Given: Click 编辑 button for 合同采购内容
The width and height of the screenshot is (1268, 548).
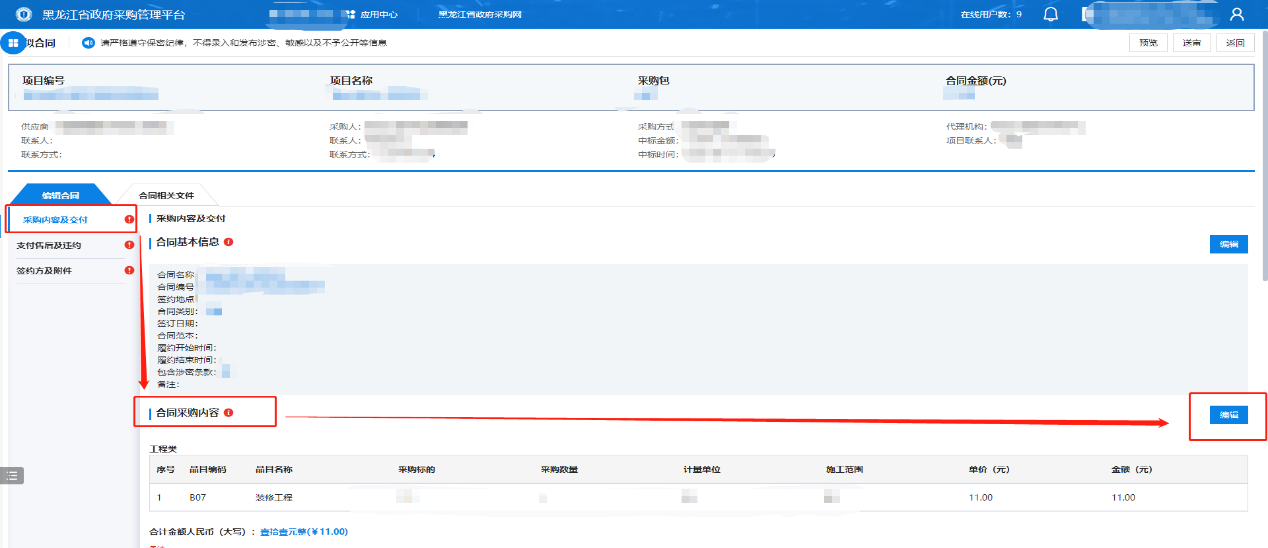Looking at the screenshot, I should (1228, 415).
